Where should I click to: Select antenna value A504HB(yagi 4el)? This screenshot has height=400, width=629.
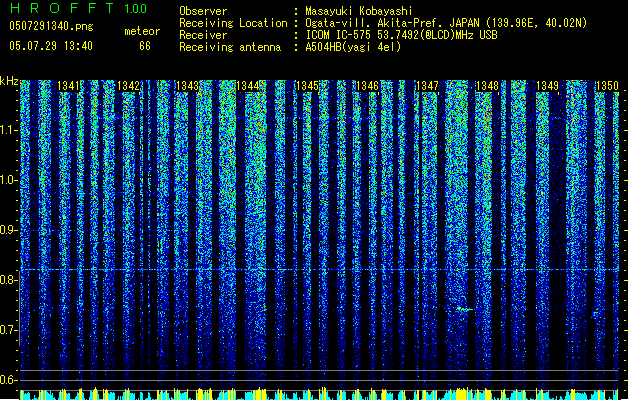coord(353,47)
